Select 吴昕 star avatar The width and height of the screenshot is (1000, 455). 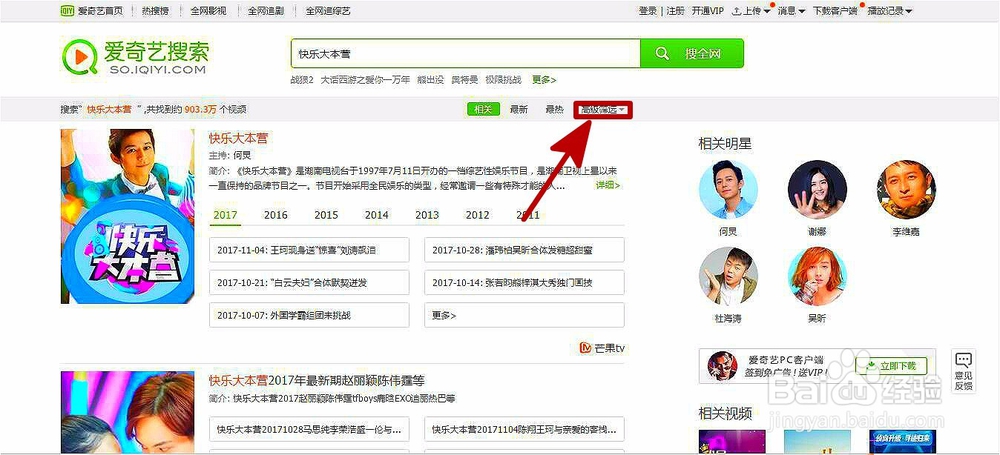pyautogui.click(x=817, y=276)
